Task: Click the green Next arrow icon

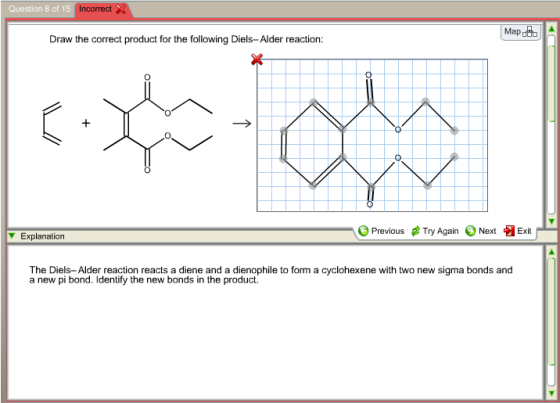Action: tap(470, 231)
